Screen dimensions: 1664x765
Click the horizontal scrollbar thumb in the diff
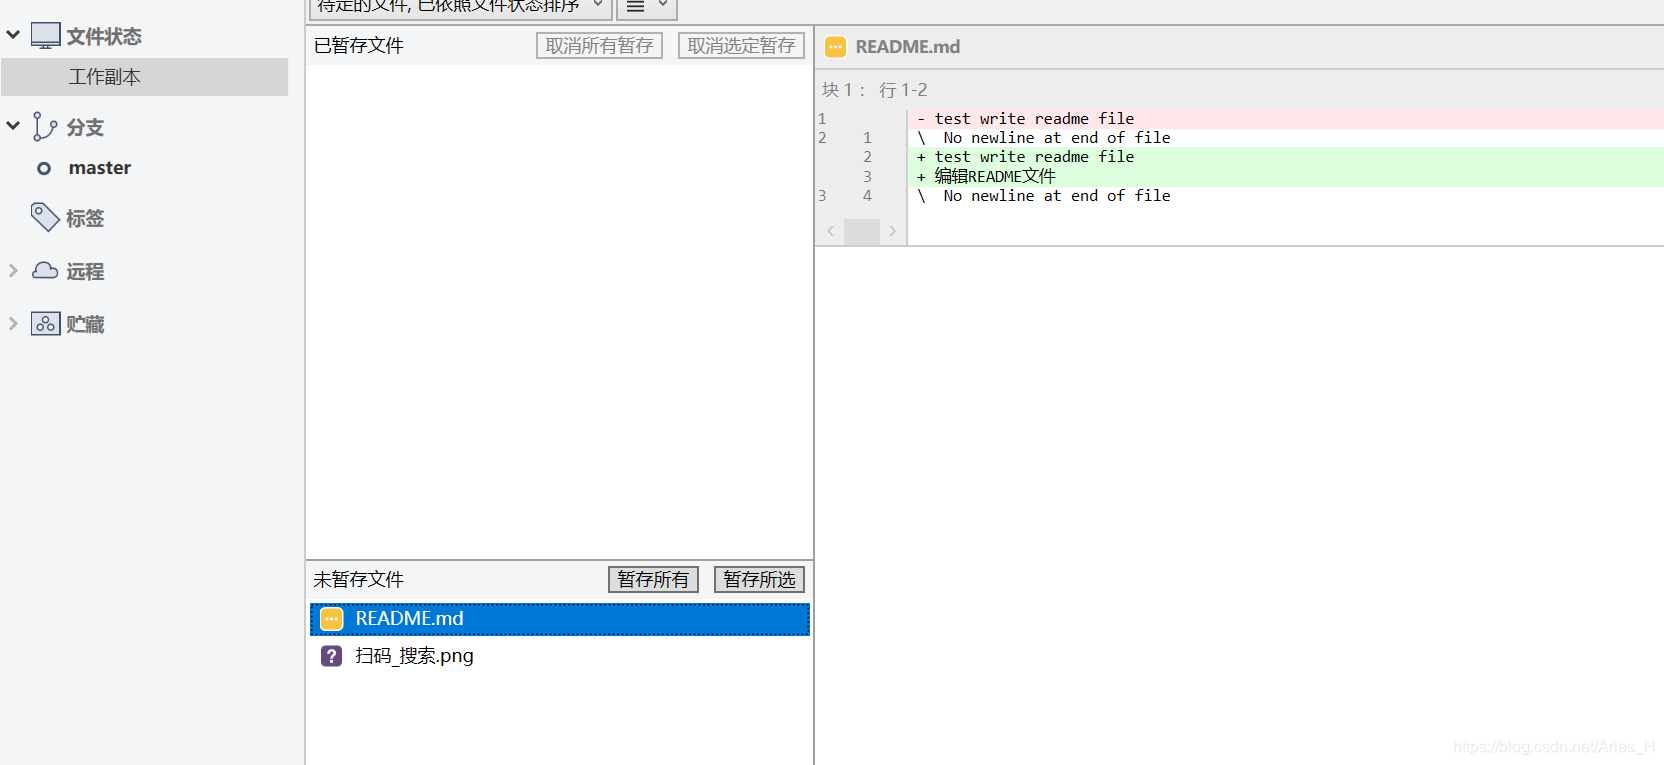(861, 231)
